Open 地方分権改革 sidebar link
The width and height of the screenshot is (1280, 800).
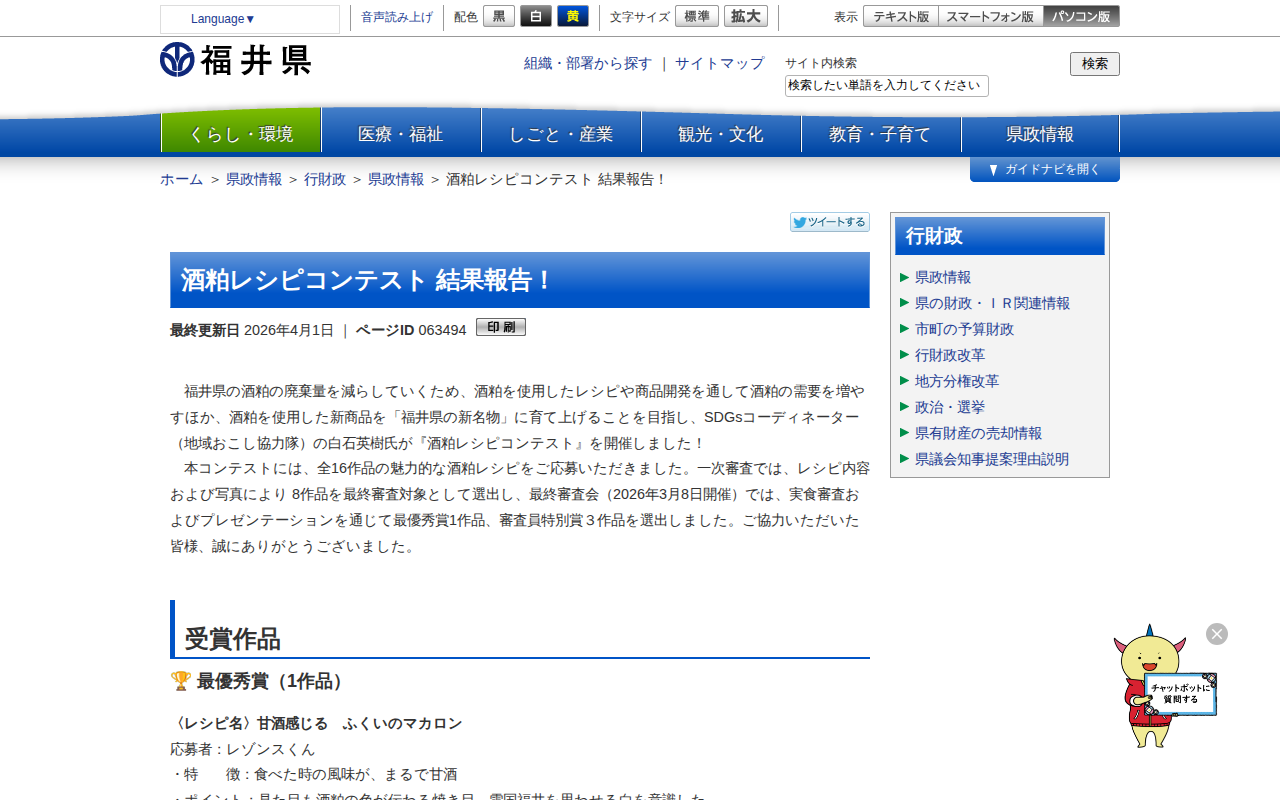tap(957, 381)
